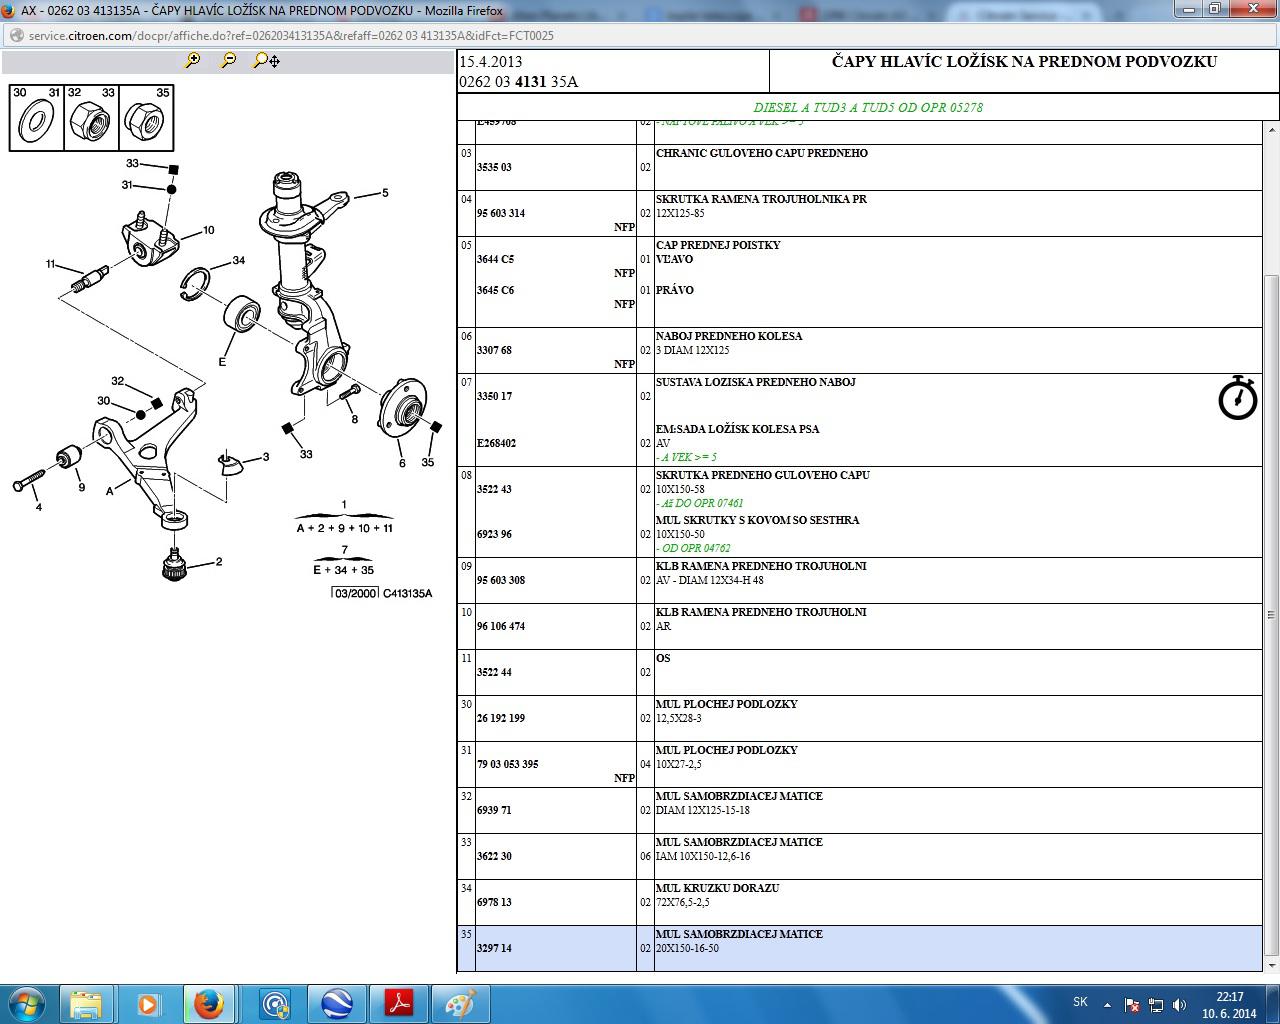This screenshot has height=1024, width=1280.
Task: Open volume control in system tray
Action: pos(1180,1004)
